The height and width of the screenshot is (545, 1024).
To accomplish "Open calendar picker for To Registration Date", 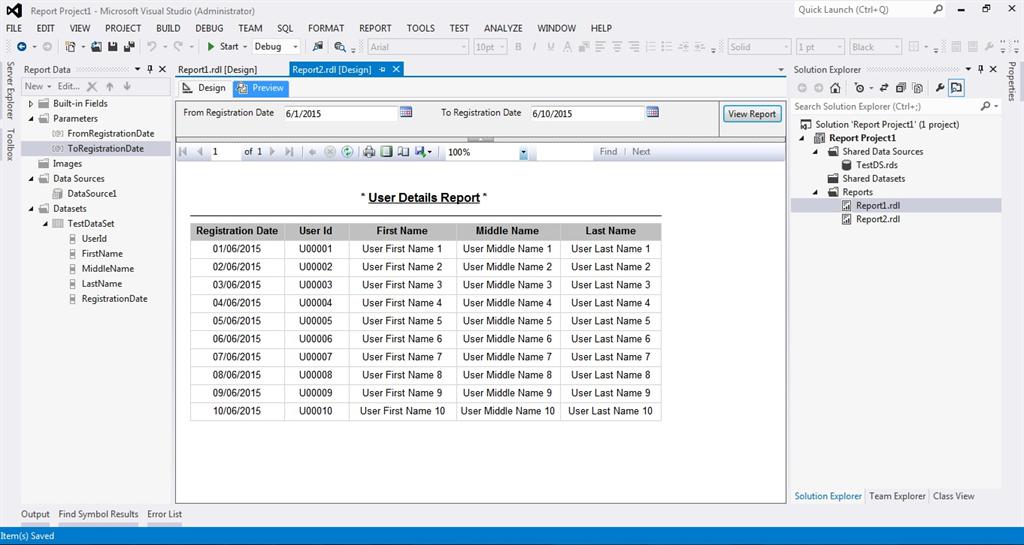I will 652,113.
